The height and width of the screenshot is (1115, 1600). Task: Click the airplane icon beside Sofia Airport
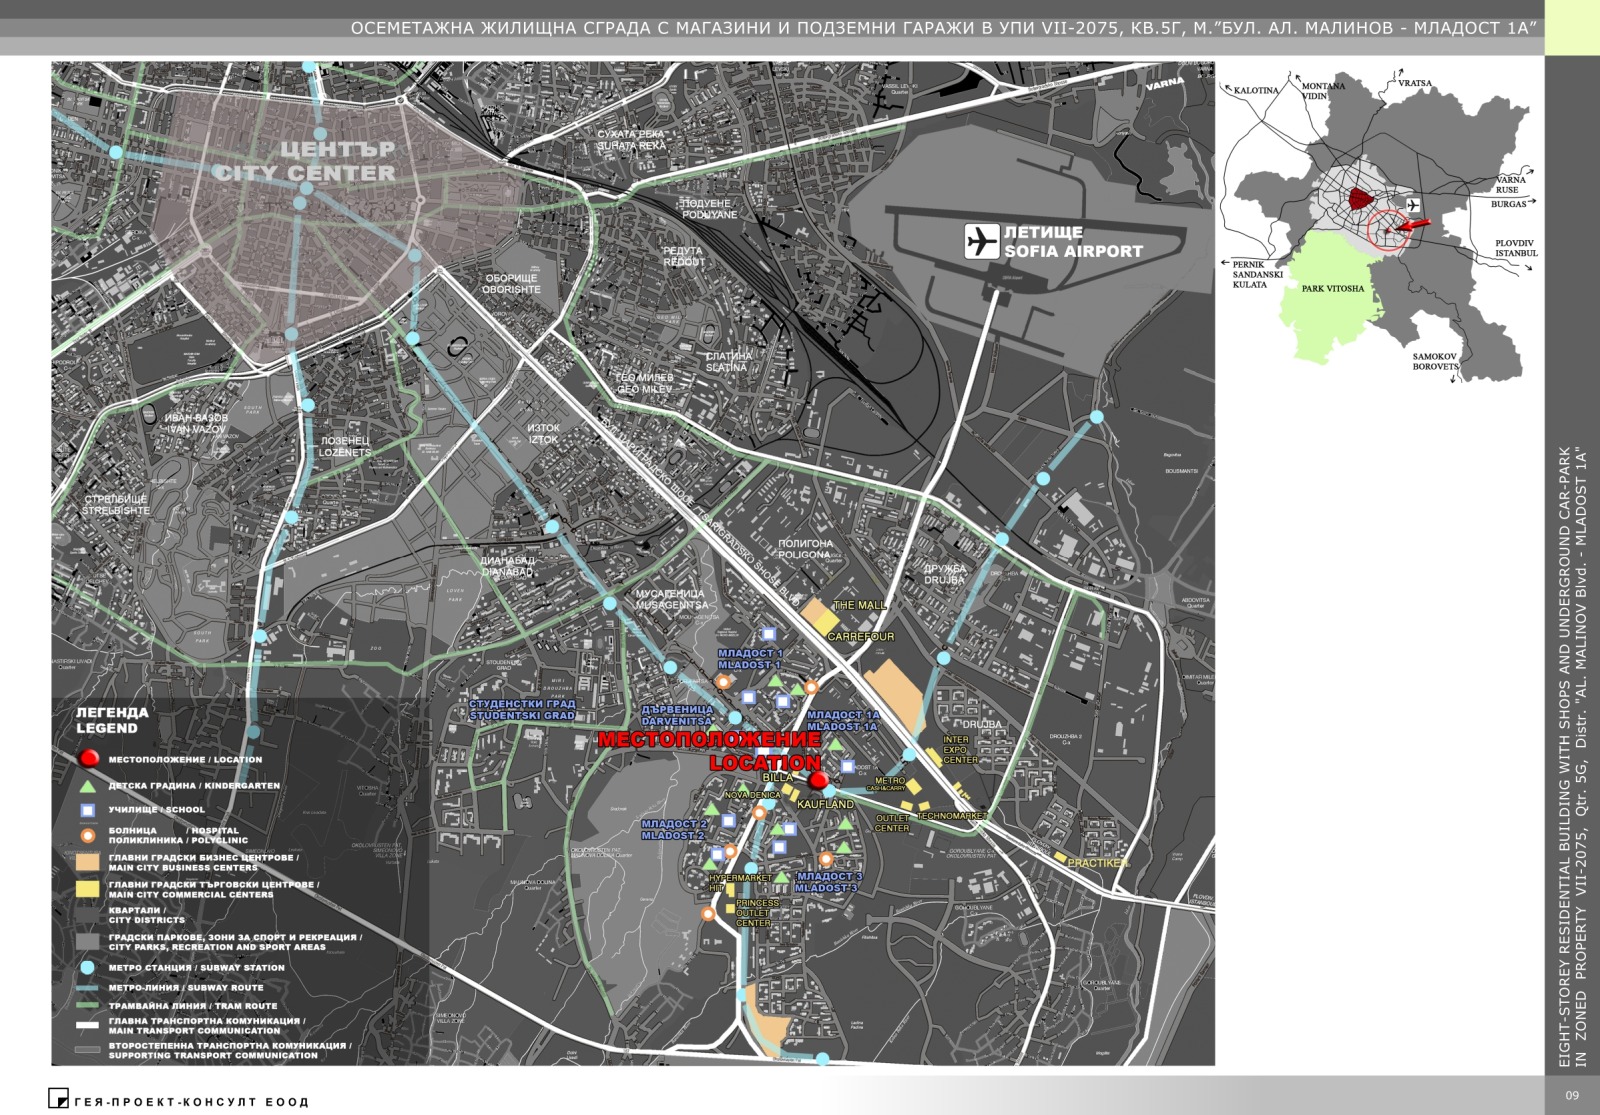[981, 241]
